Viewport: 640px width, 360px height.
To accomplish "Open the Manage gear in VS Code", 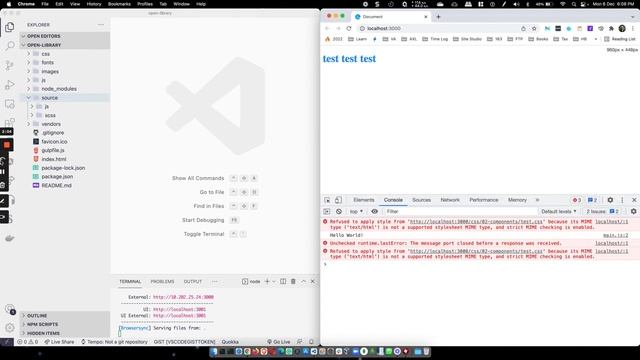I will pos(10,328).
